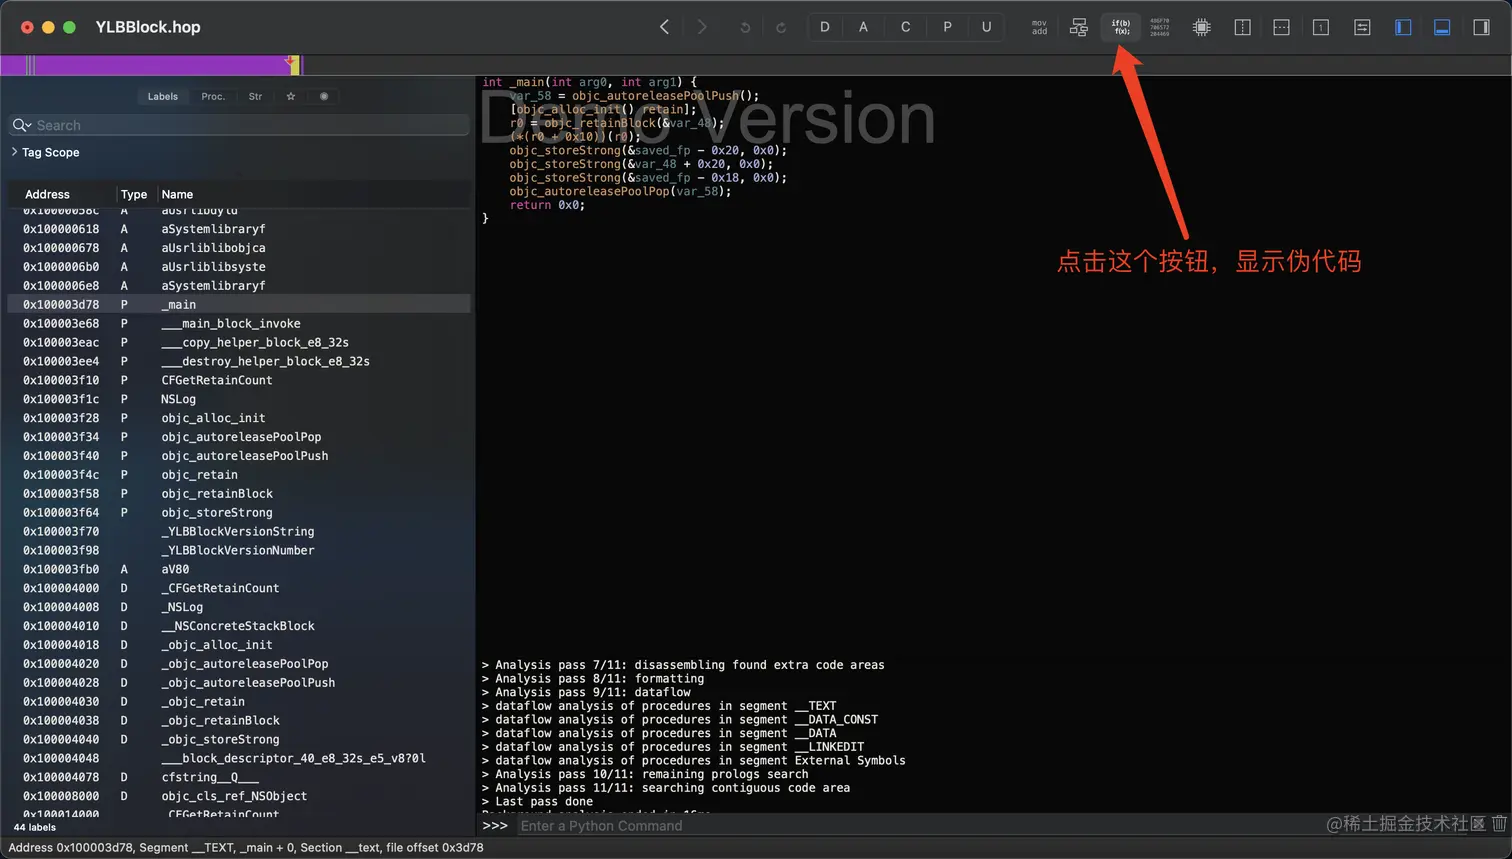Mark selection as Undefined with U
1512x859 pixels.
[986, 27]
